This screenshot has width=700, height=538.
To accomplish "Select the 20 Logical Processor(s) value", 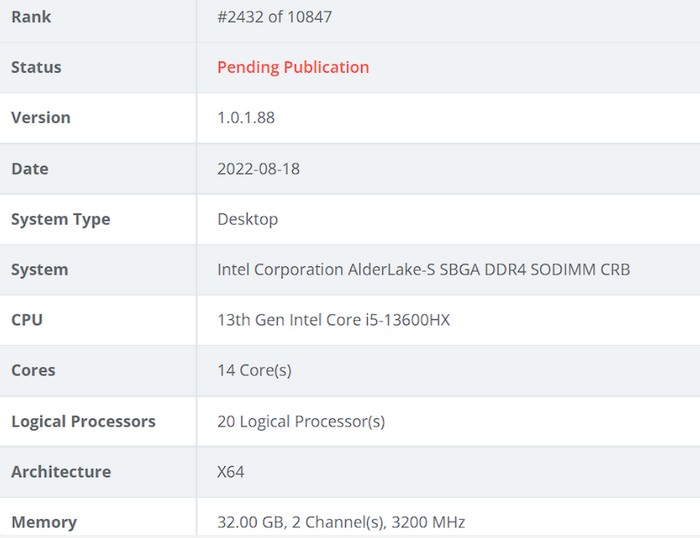I will (300, 421).
